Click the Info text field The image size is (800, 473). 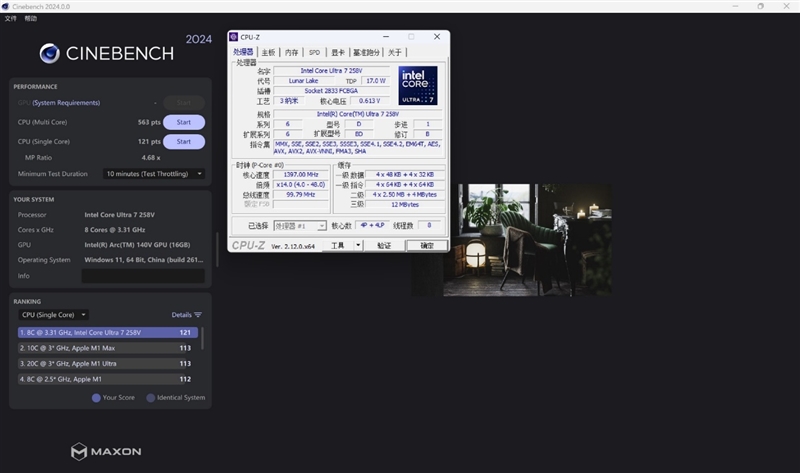[x=142, y=275]
